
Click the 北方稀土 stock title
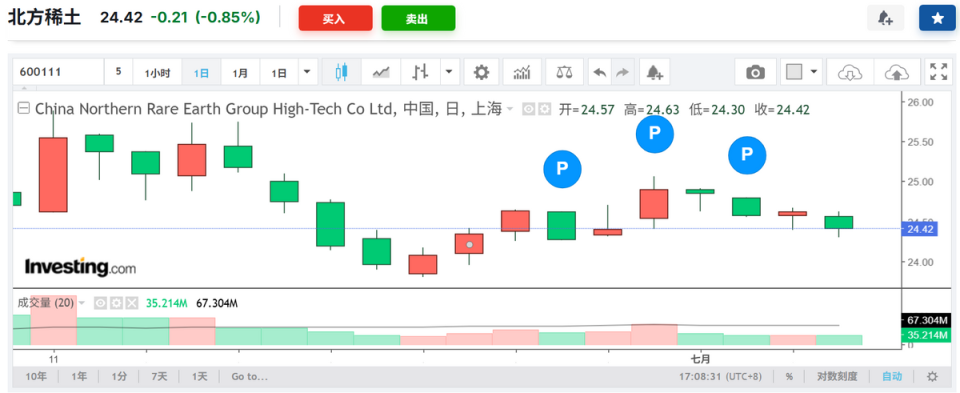coord(44,18)
